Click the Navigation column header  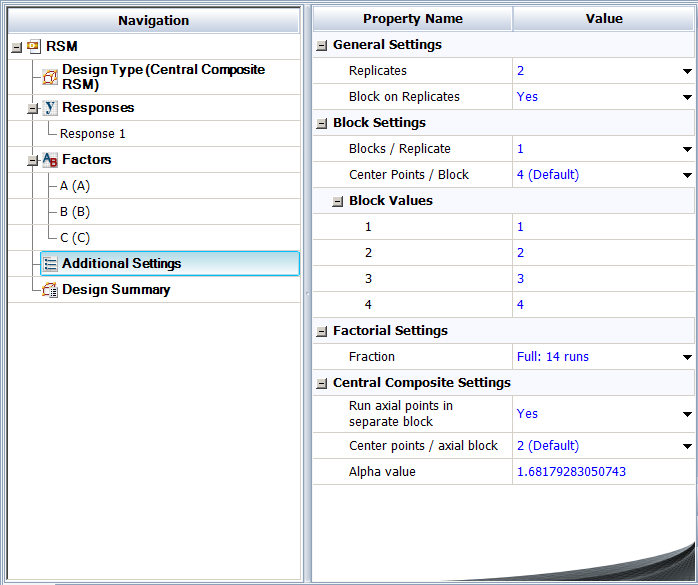pos(154,20)
